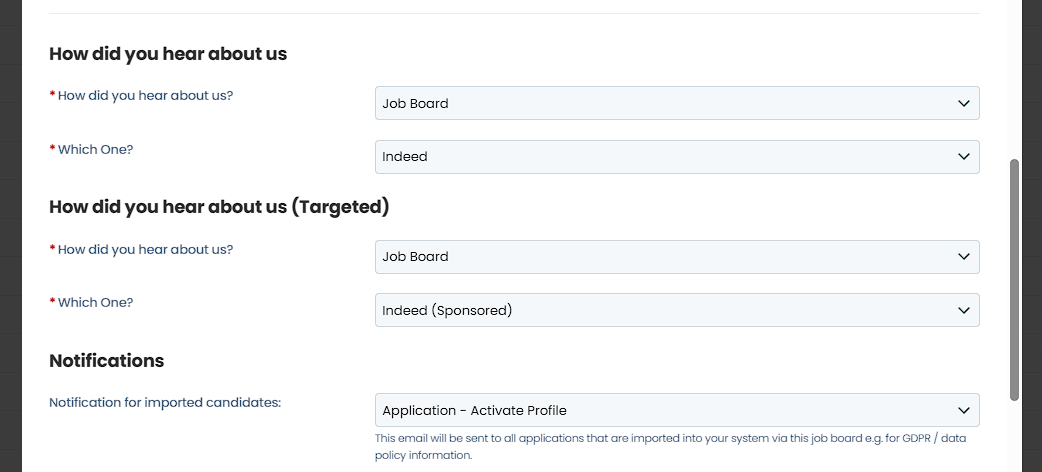Open first Job Board dropdown under top heading
The image size is (1042, 472).
click(x=677, y=103)
